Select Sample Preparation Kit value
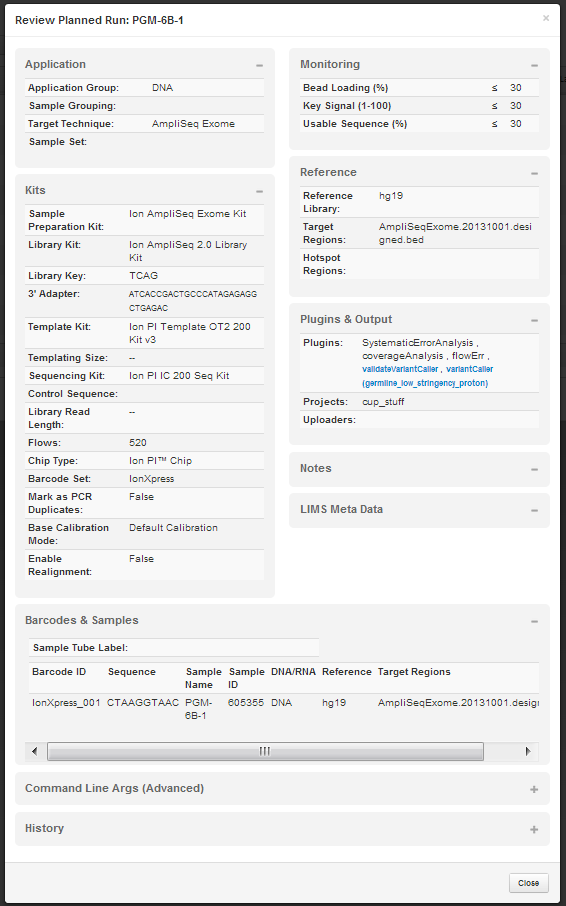 (188, 214)
